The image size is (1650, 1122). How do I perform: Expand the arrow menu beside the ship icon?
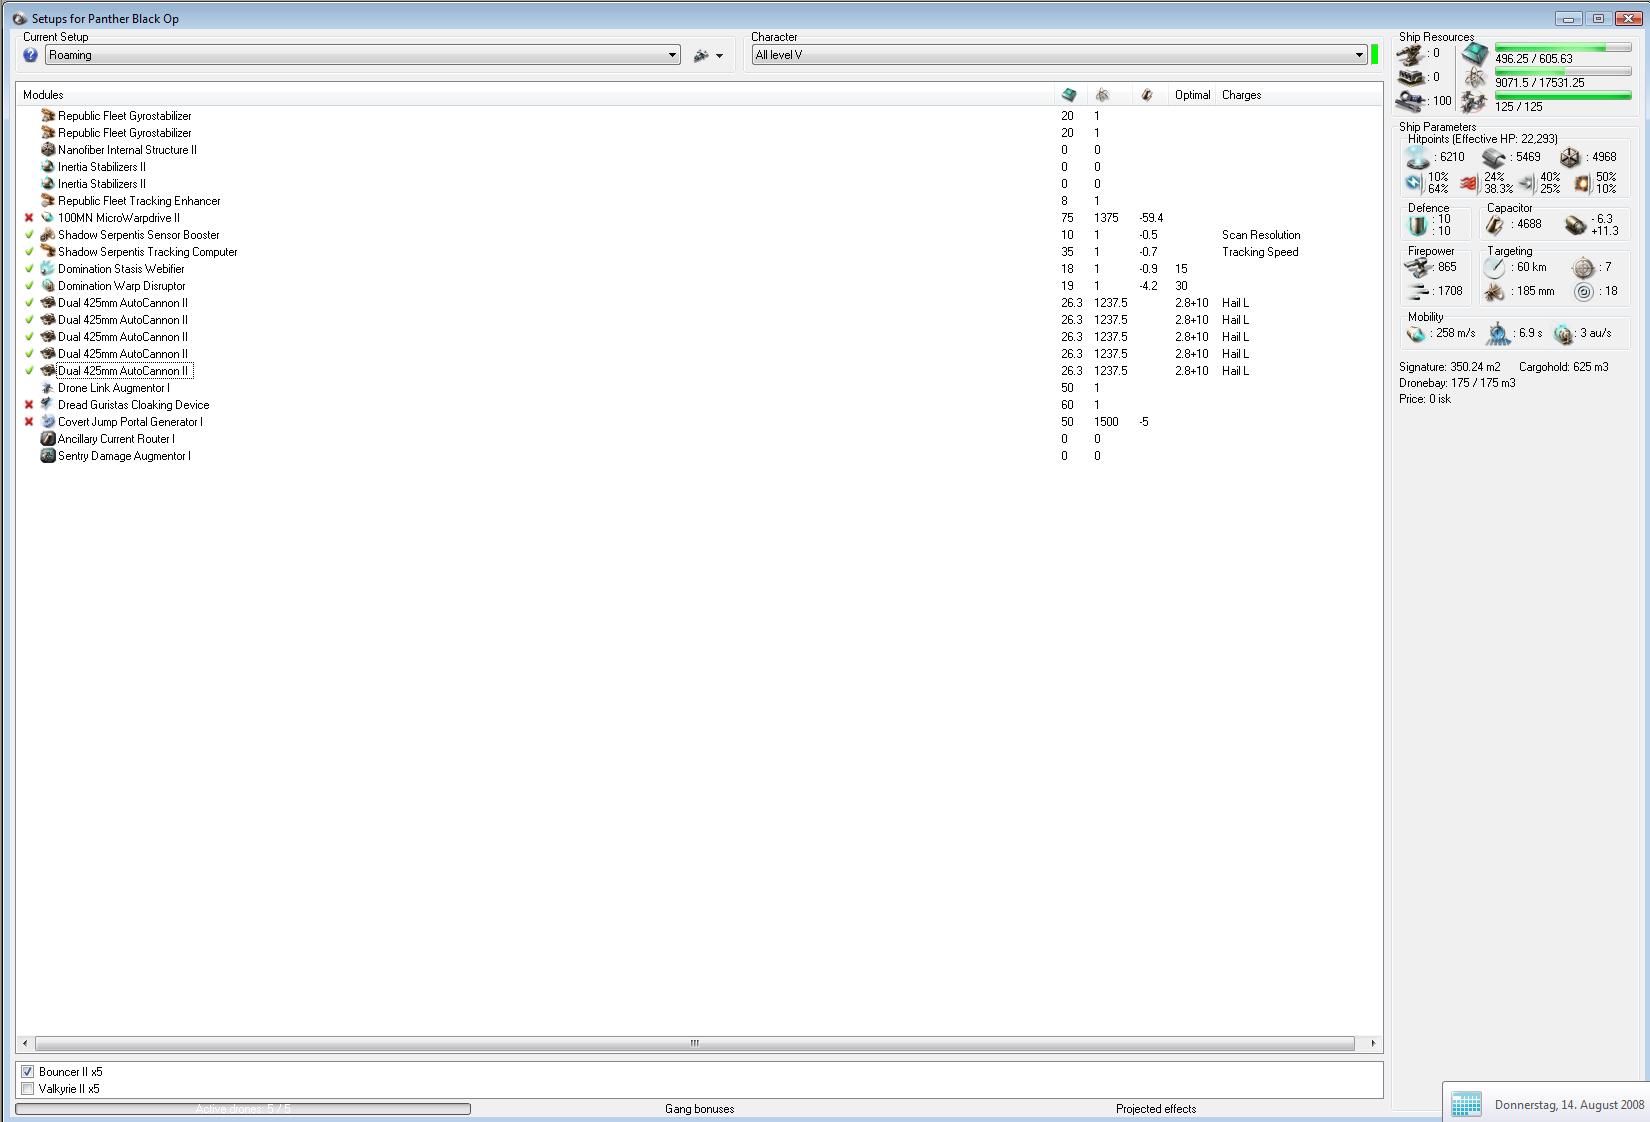(719, 56)
